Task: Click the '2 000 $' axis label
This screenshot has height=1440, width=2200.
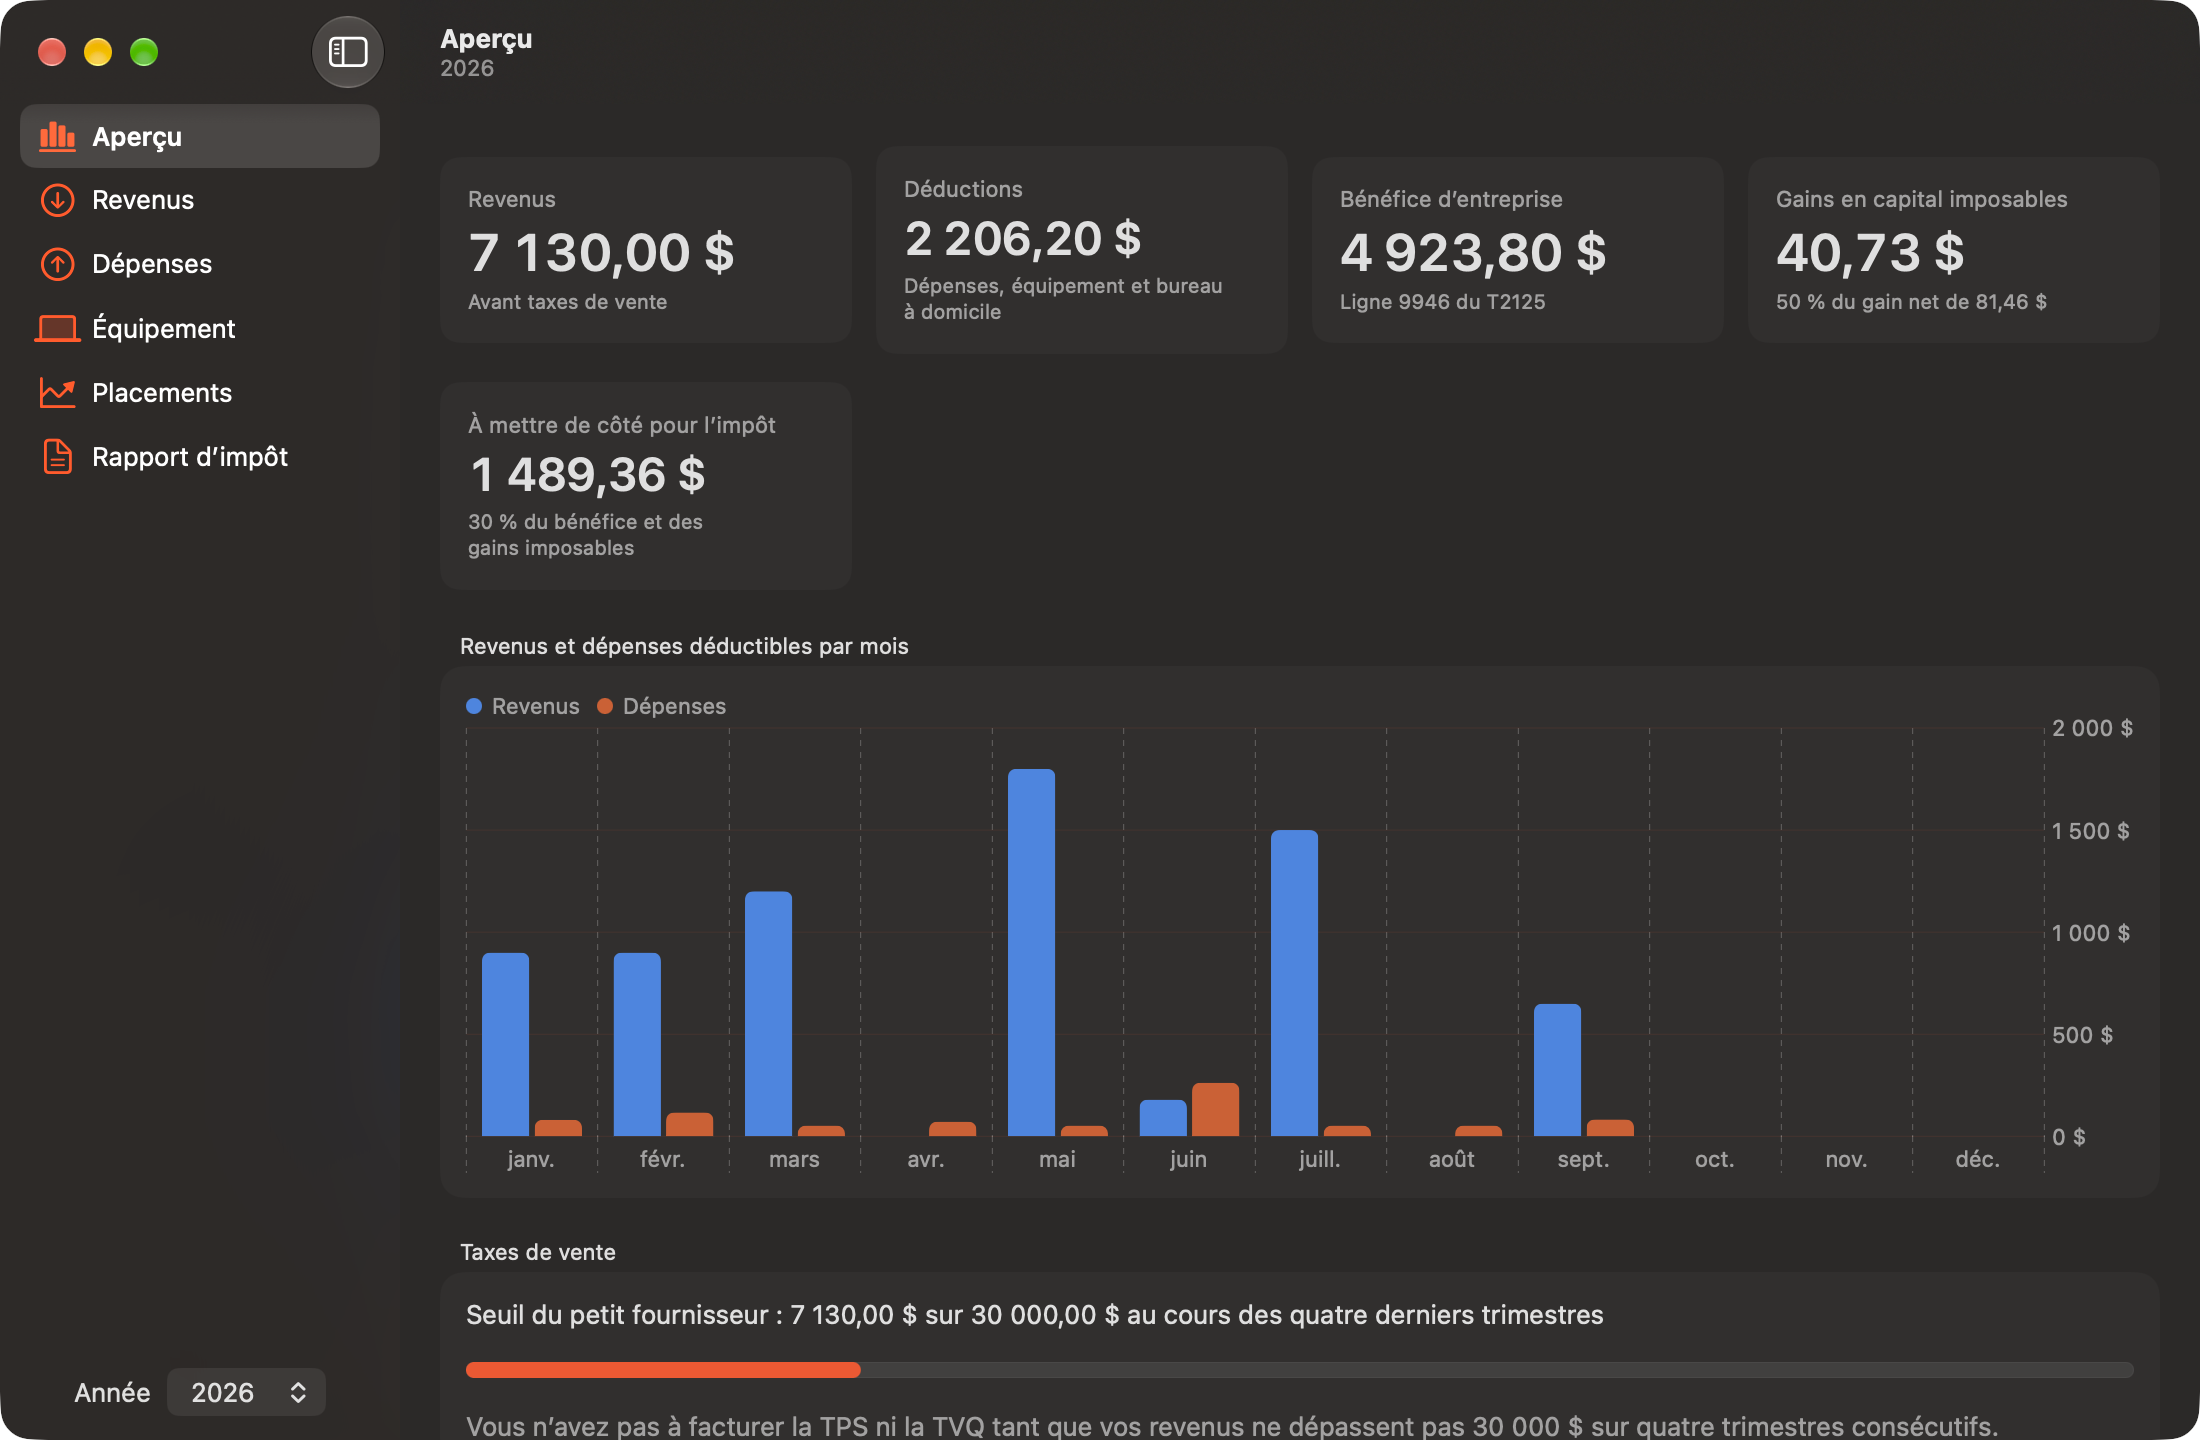Action: (2092, 728)
